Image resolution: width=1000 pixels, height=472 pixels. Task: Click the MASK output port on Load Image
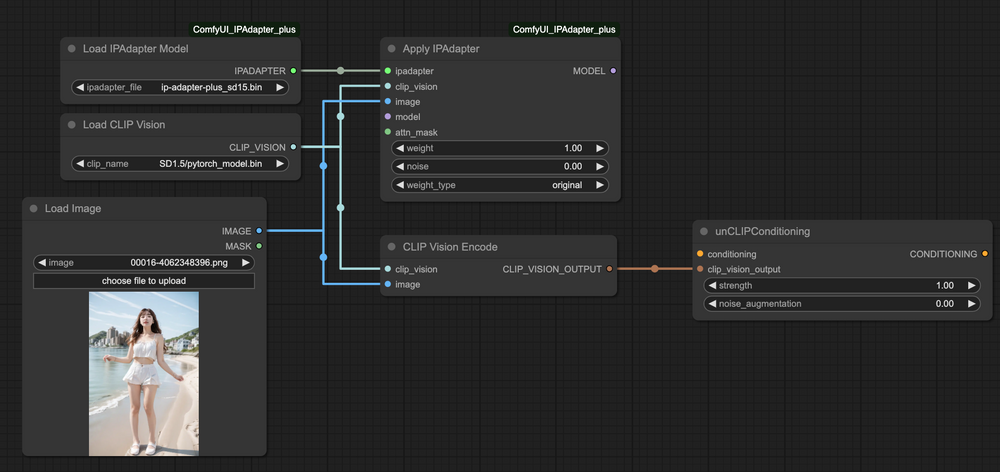pyautogui.click(x=259, y=245)
